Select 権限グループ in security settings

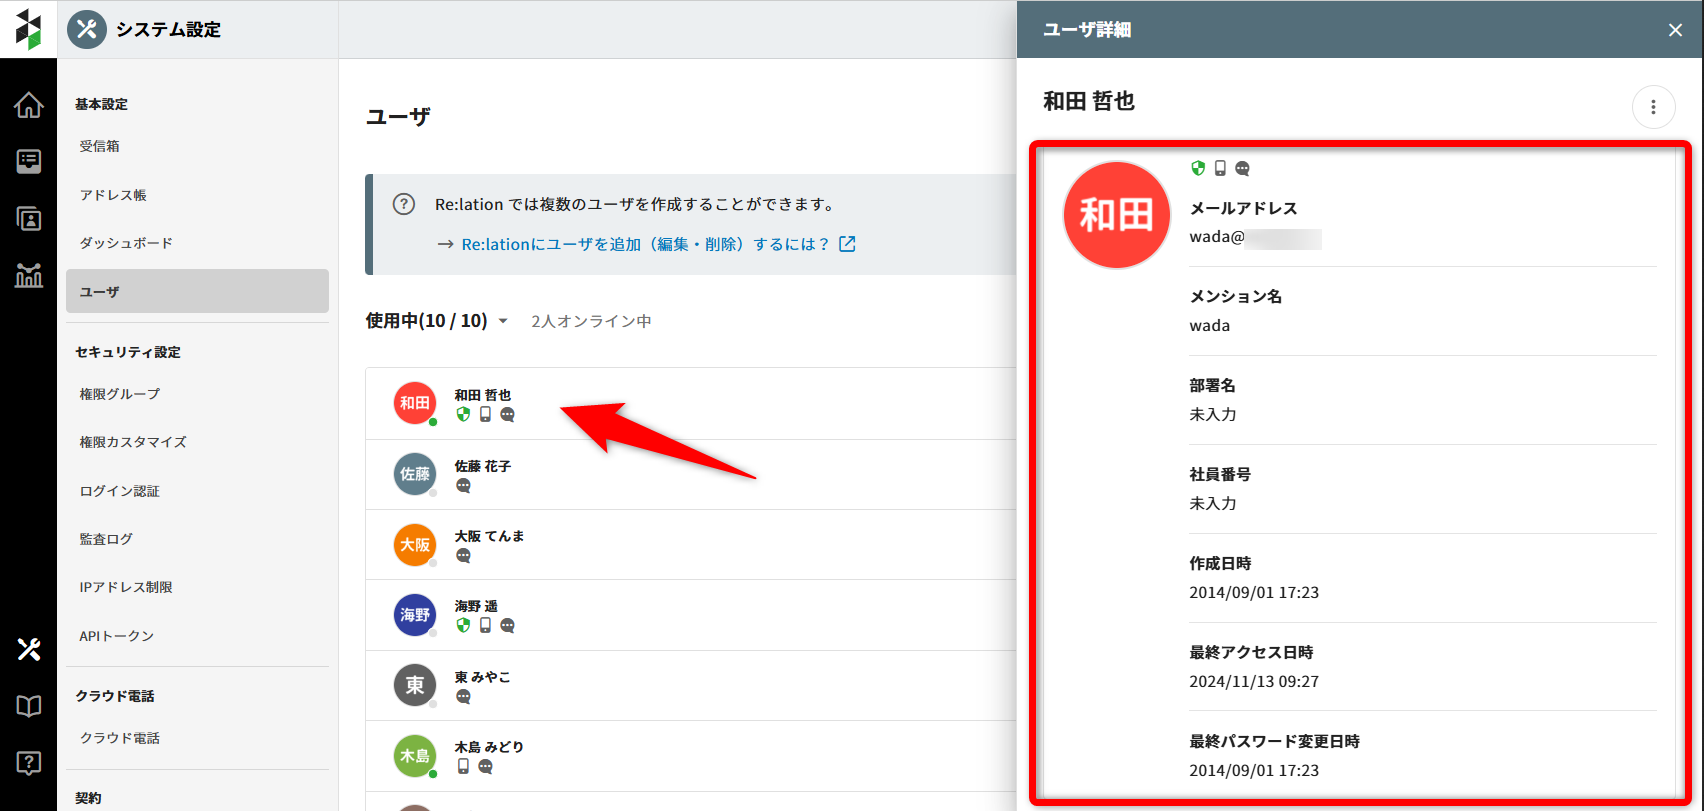(x=120, y=394)
